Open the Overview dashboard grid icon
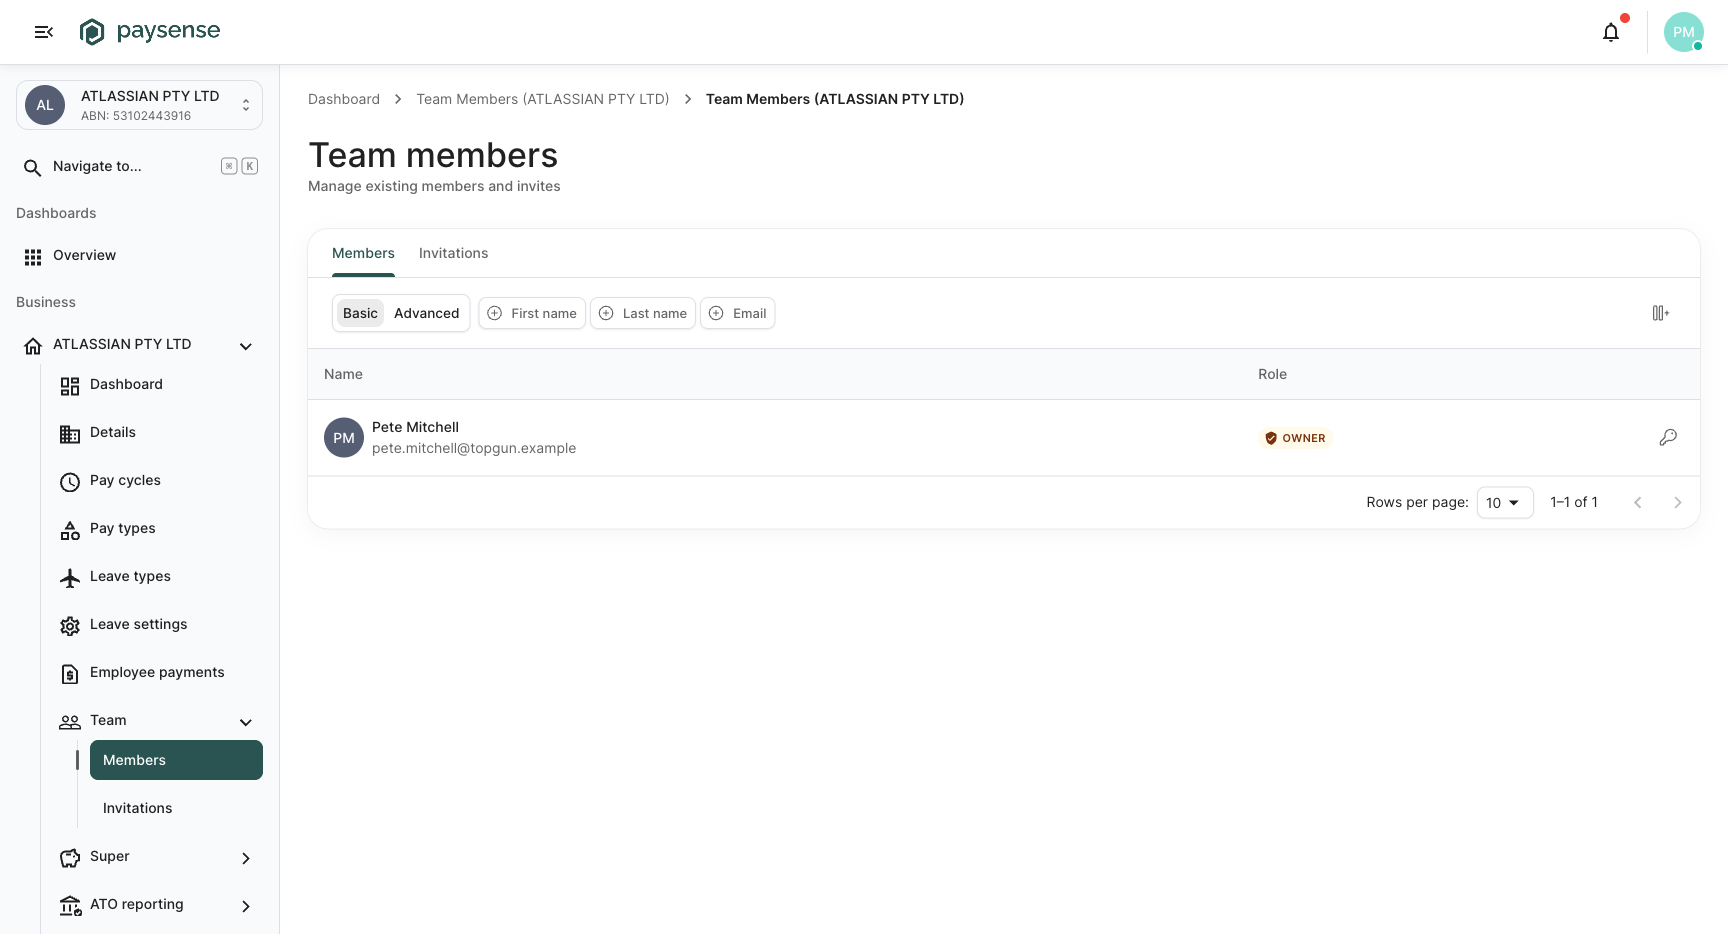Image resolution: width=1728 pixels, height=934 pixels. tap(33, 257)
